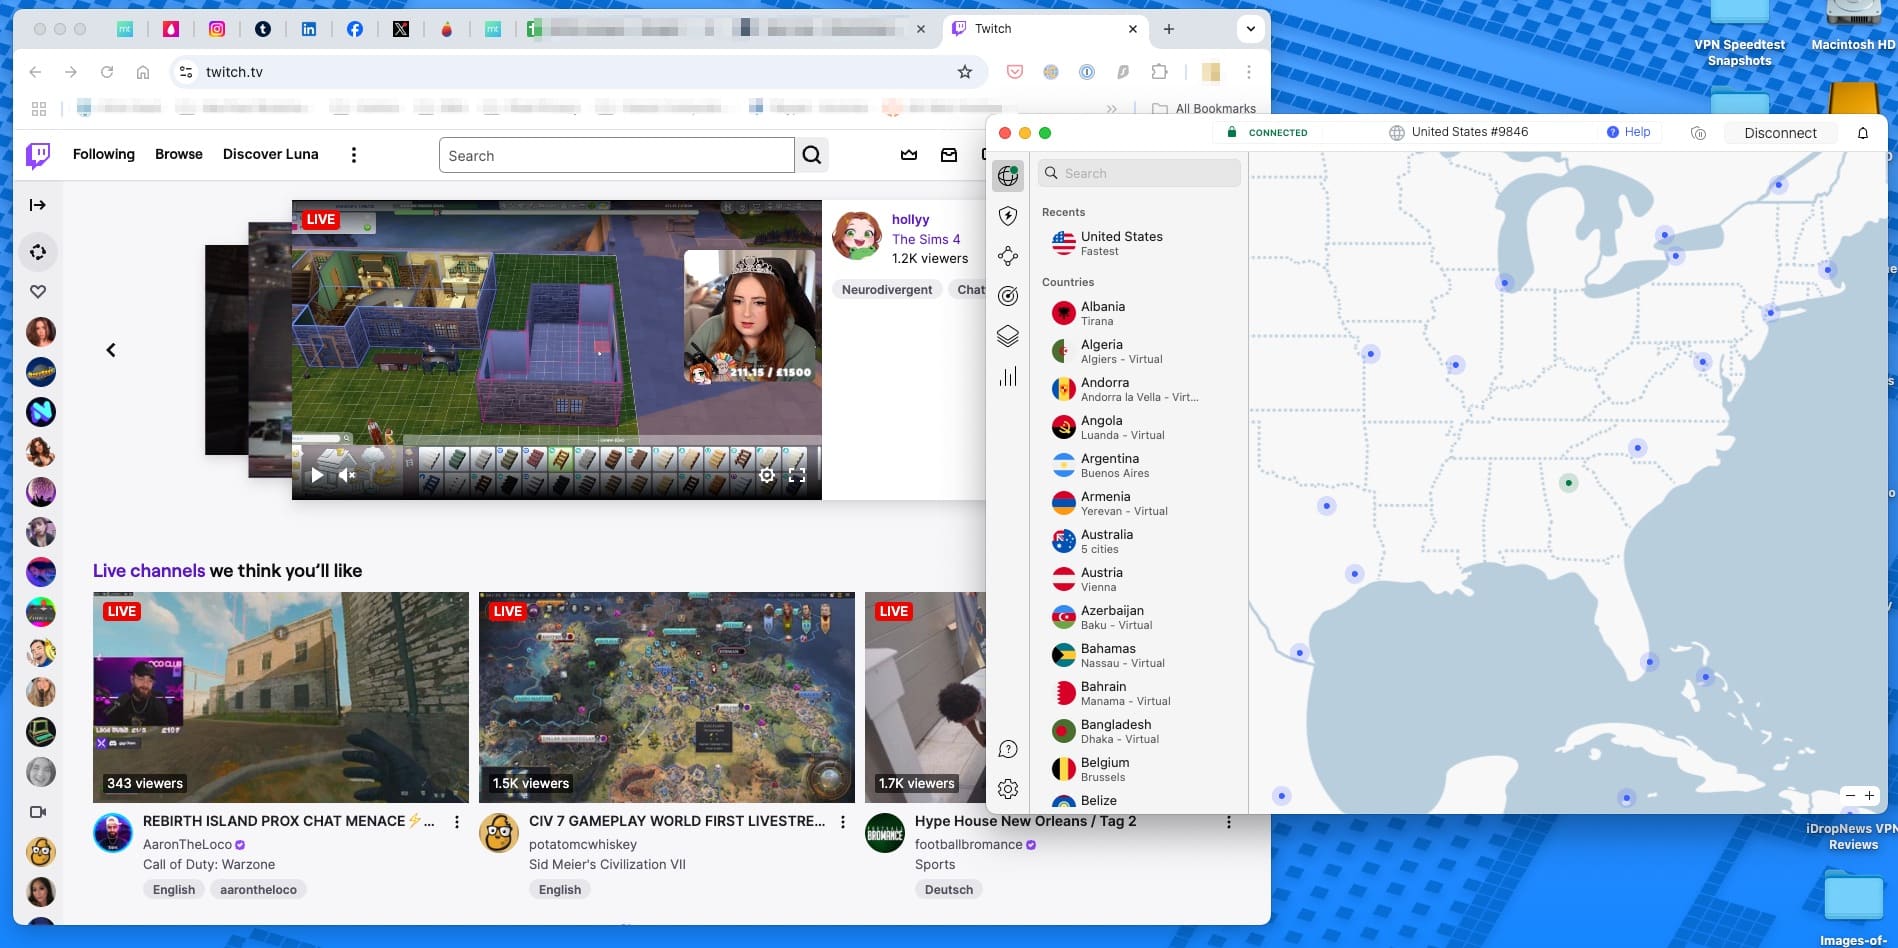
Task: Open the three-dot menu beside Discover Luna
Action: [353, 155]
